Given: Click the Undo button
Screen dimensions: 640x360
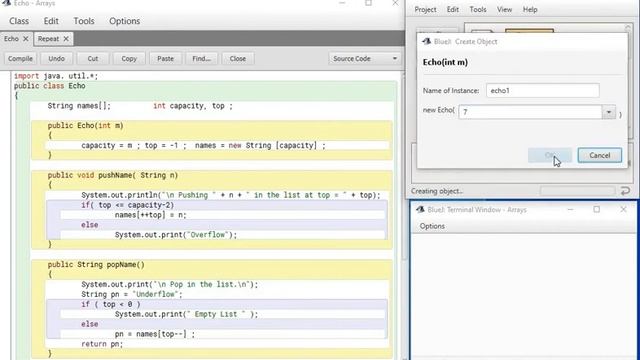Looking at the screenshot, I should 56,59.
